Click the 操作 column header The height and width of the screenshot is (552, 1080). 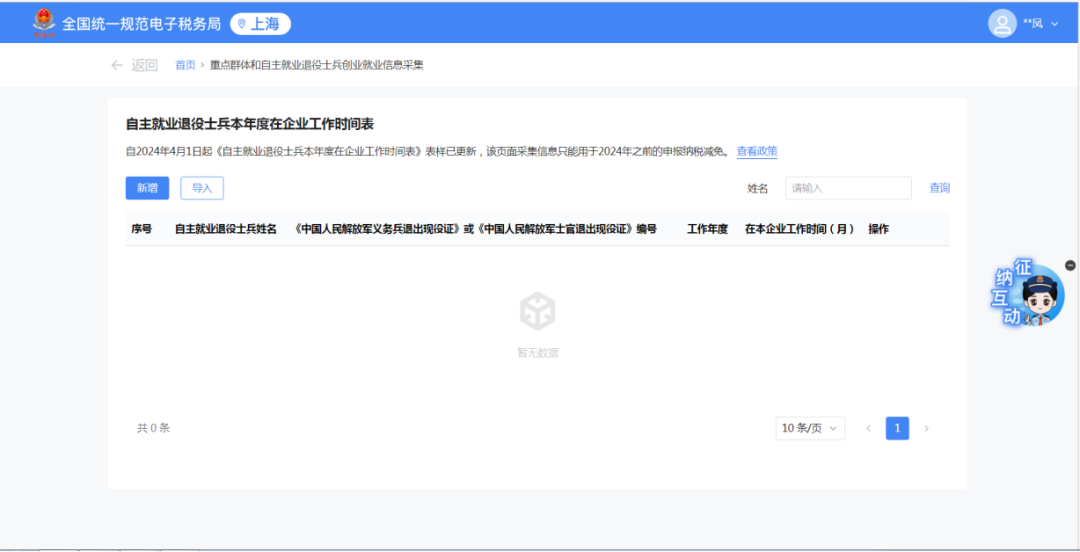(x=878, y=229)
